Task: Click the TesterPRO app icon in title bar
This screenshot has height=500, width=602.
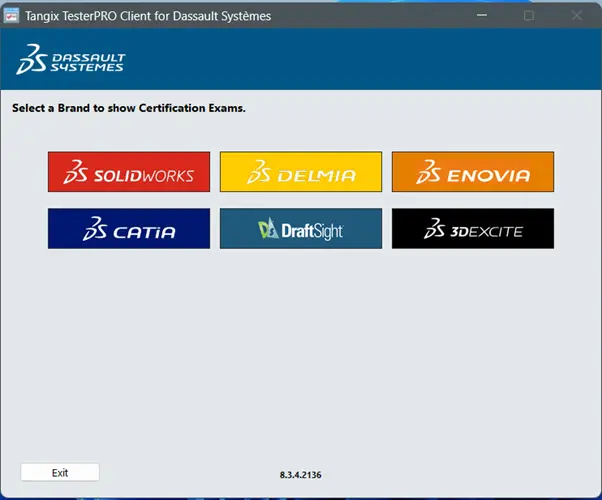Action: [11, 16]
